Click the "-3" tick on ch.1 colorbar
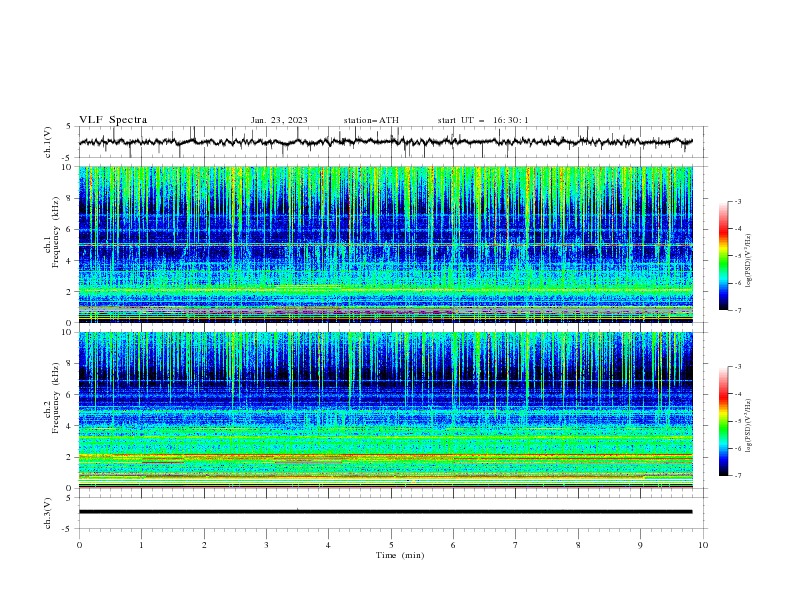This screenshot has height=612, width=792. (738, 201)
